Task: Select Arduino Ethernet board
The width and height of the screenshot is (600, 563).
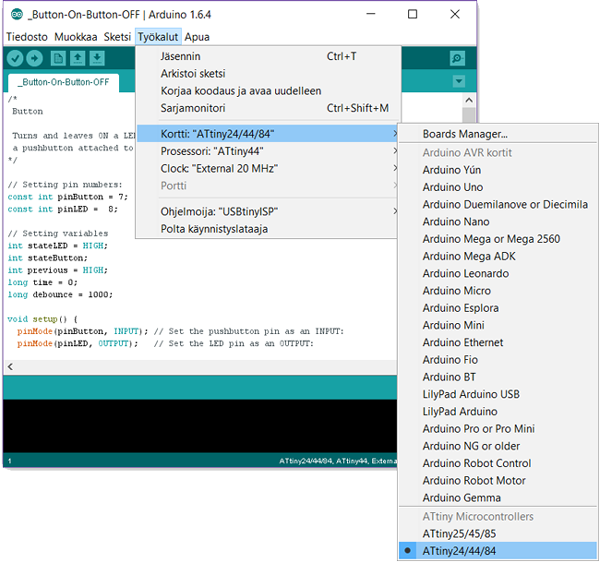Action: [498, 342]
